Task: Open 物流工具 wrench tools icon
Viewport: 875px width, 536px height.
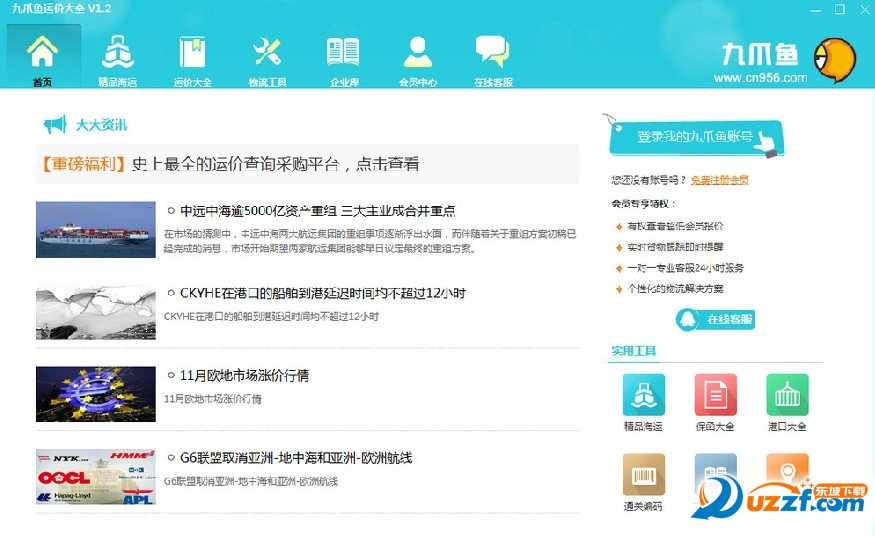Action: pos(267,52)
